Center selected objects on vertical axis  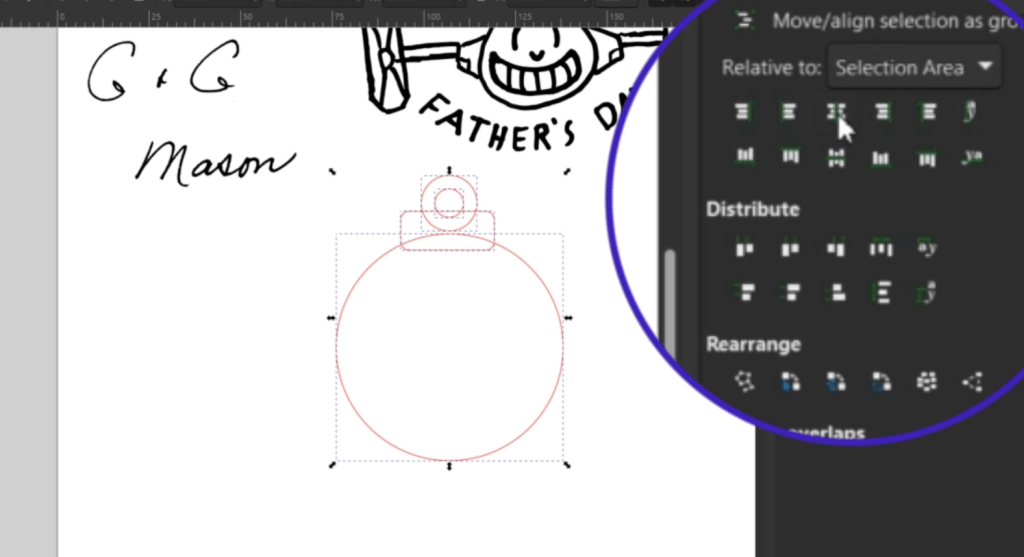pos(835,112)
